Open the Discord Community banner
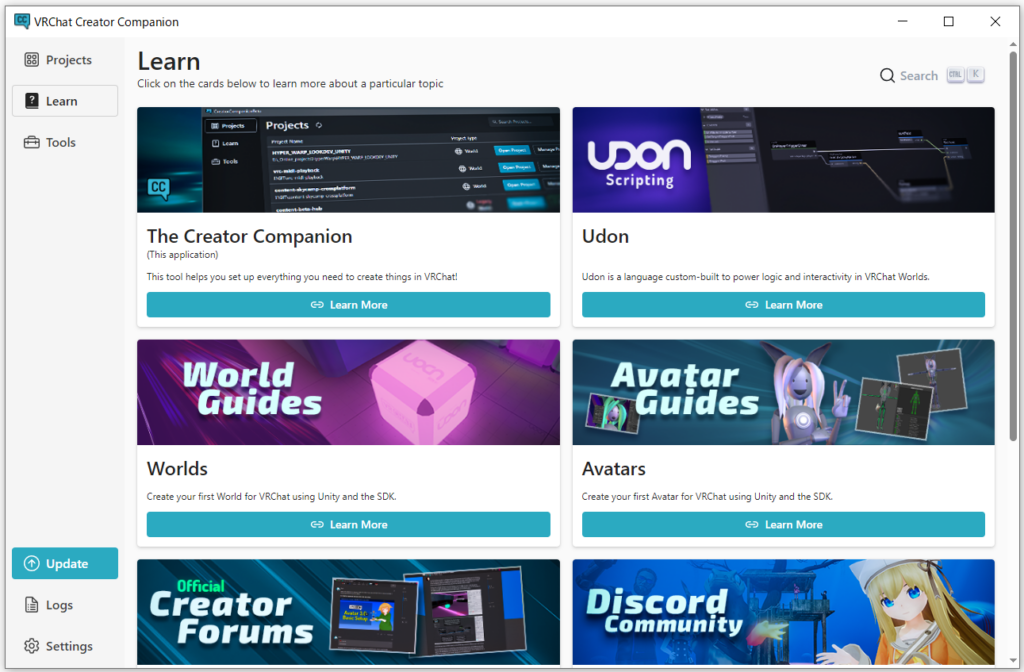 click(783, 612)
